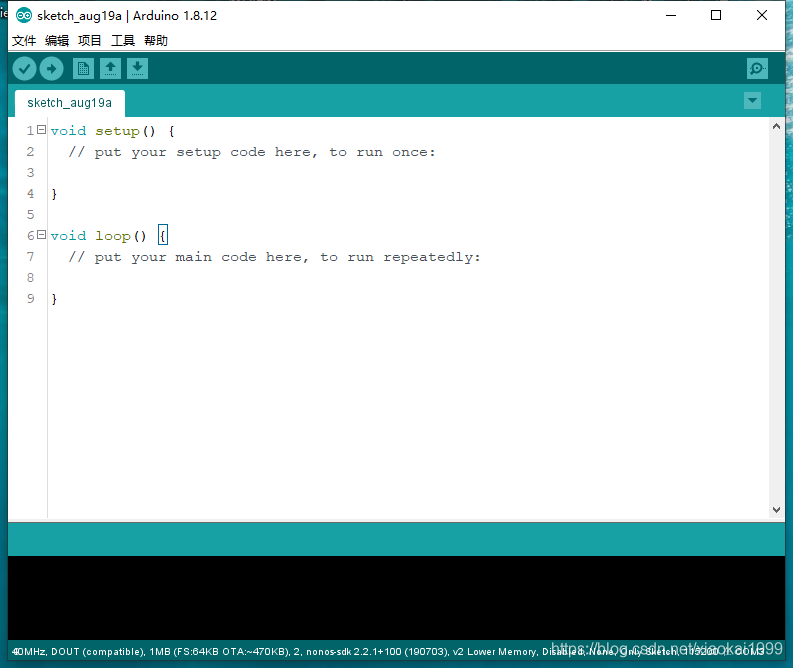This screenshot has width=793, height=668.
Task: Click the board info status bar text
Action: click(x=388, y=652)
